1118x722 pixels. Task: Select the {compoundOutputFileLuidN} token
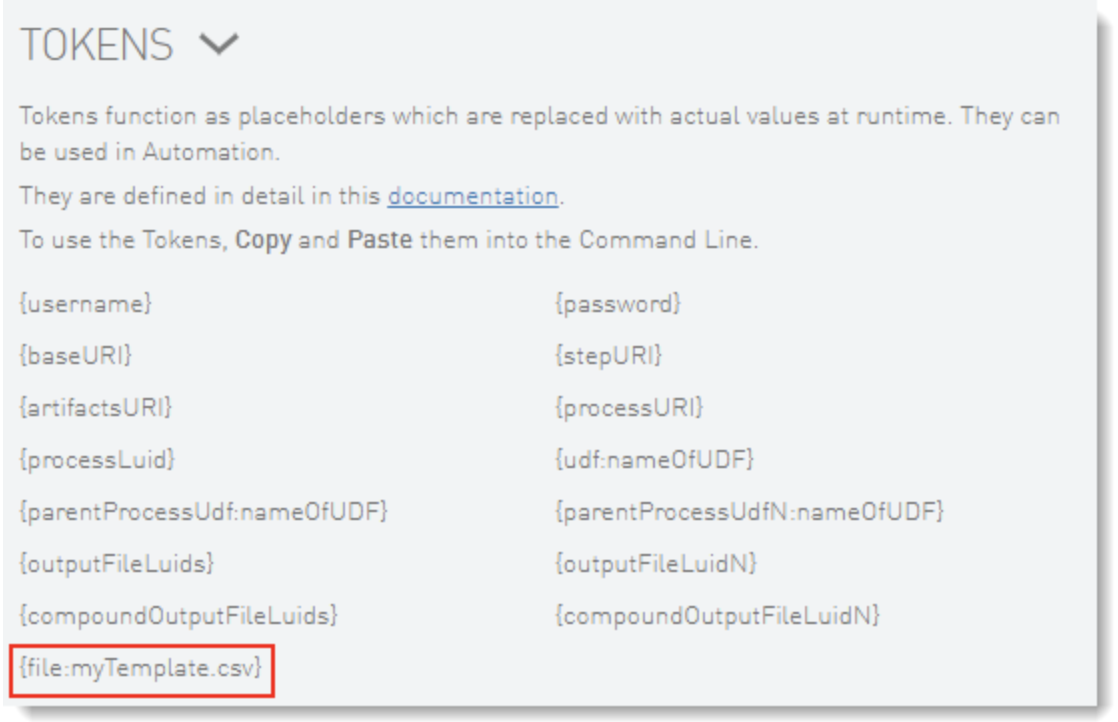tap(717, 616)
